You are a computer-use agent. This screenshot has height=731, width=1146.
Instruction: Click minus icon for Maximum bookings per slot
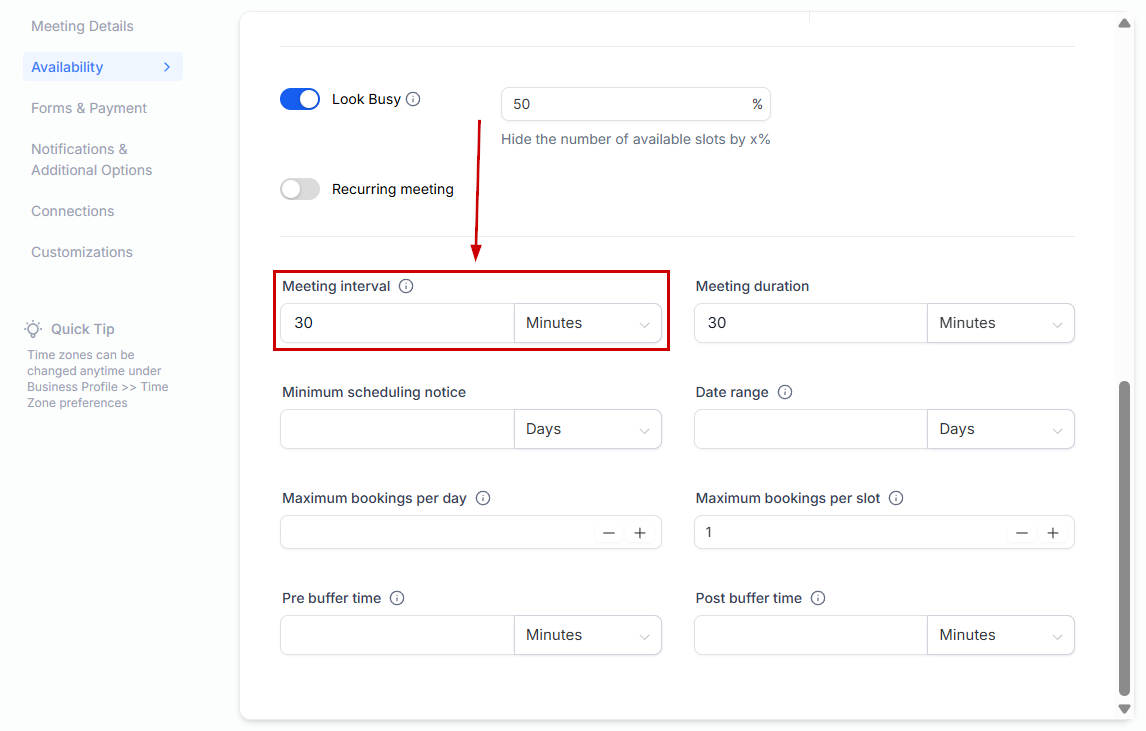point(1021,533)
